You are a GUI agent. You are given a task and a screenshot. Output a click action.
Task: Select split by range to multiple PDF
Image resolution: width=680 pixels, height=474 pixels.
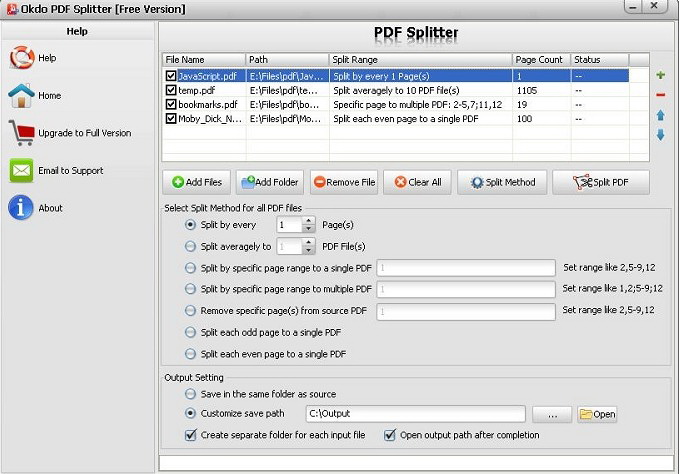(190, 289)
